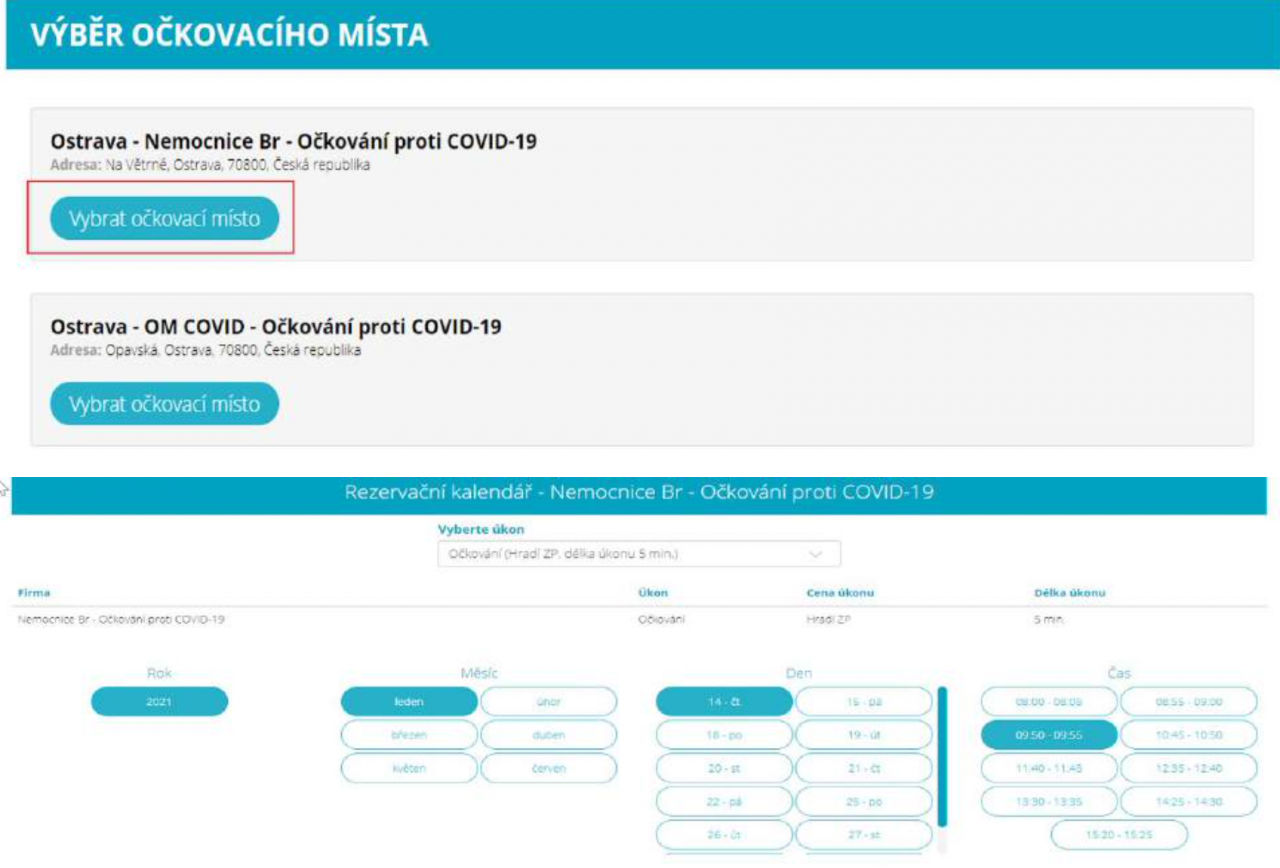Viewport: 1280px width, 868px height.
Task: Choose time slot 09:50 - 09:55
Action: (x=1049, y=735)
